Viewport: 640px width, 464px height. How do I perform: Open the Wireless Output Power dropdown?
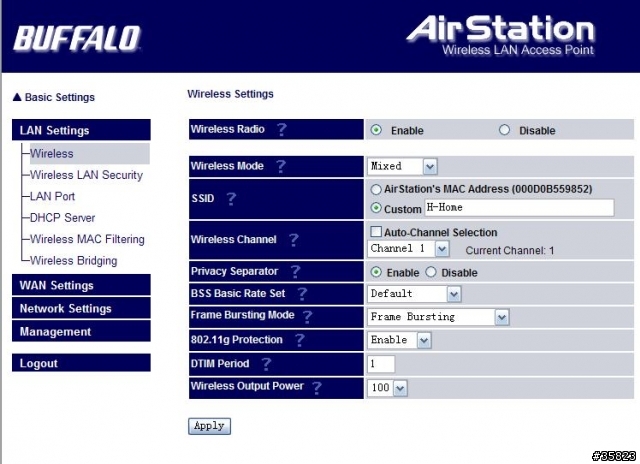point(387,388)
